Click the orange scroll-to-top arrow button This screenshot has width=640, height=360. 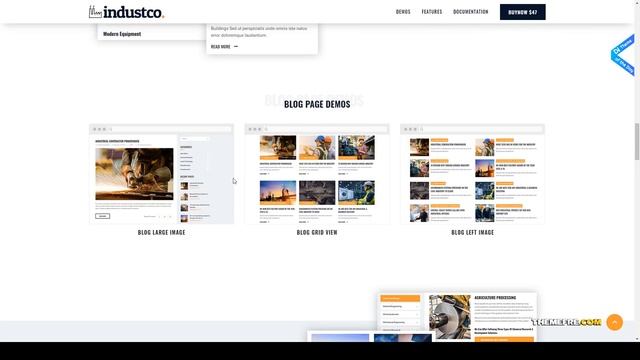click(615, 322)
